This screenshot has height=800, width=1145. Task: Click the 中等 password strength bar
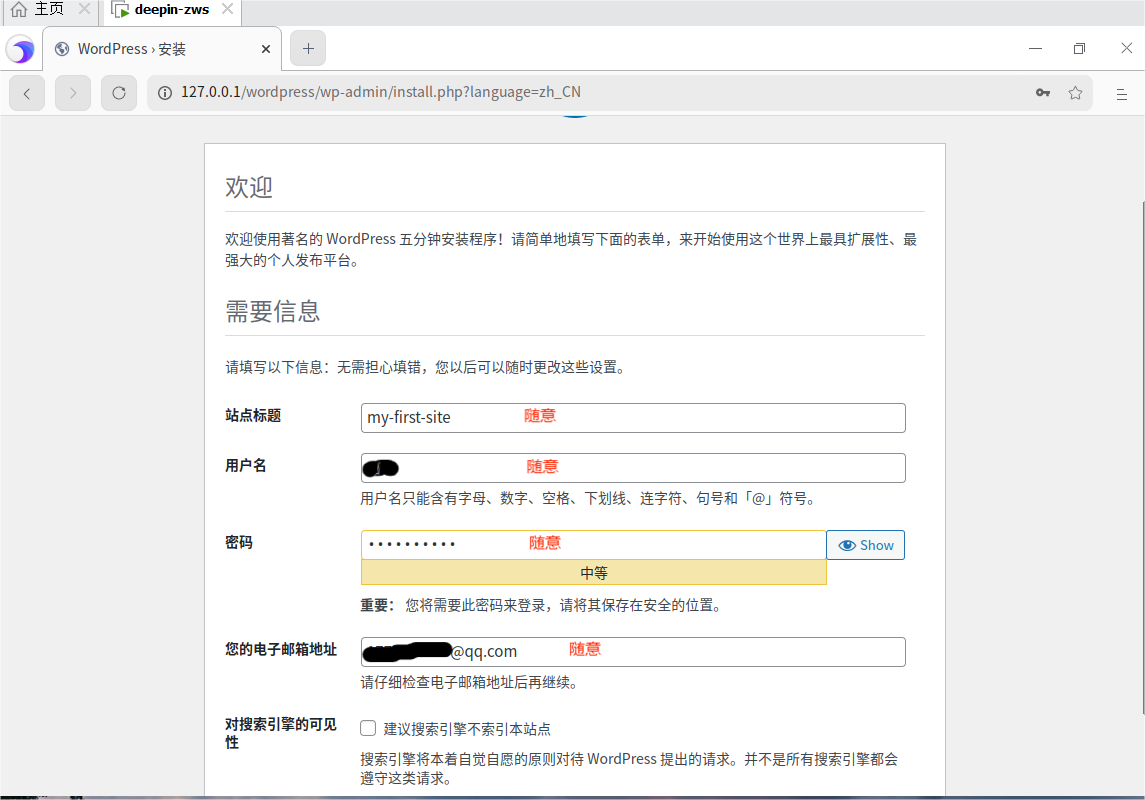pos(593,571)
